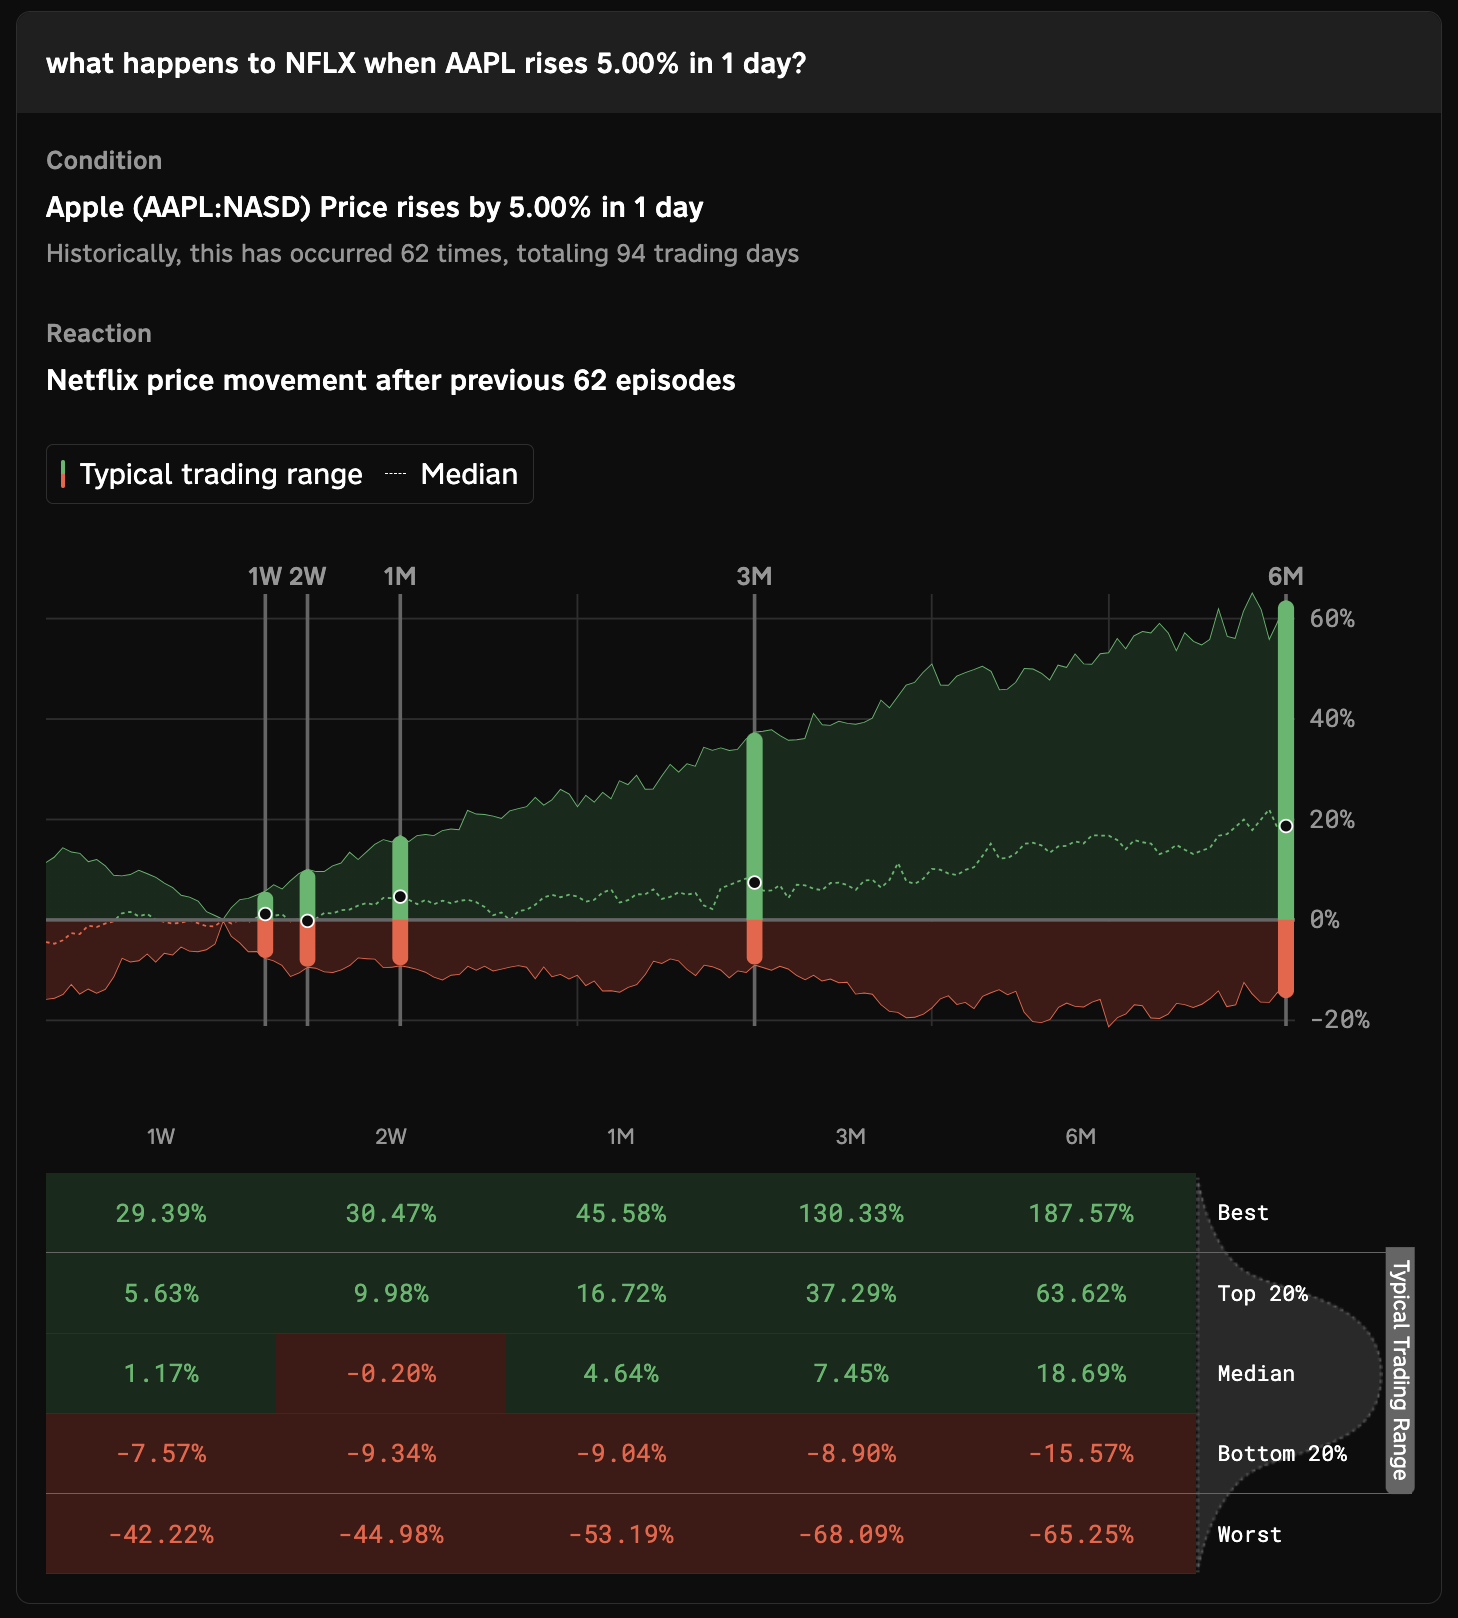Click the 4.64% median cell

tap(621, 1373)
